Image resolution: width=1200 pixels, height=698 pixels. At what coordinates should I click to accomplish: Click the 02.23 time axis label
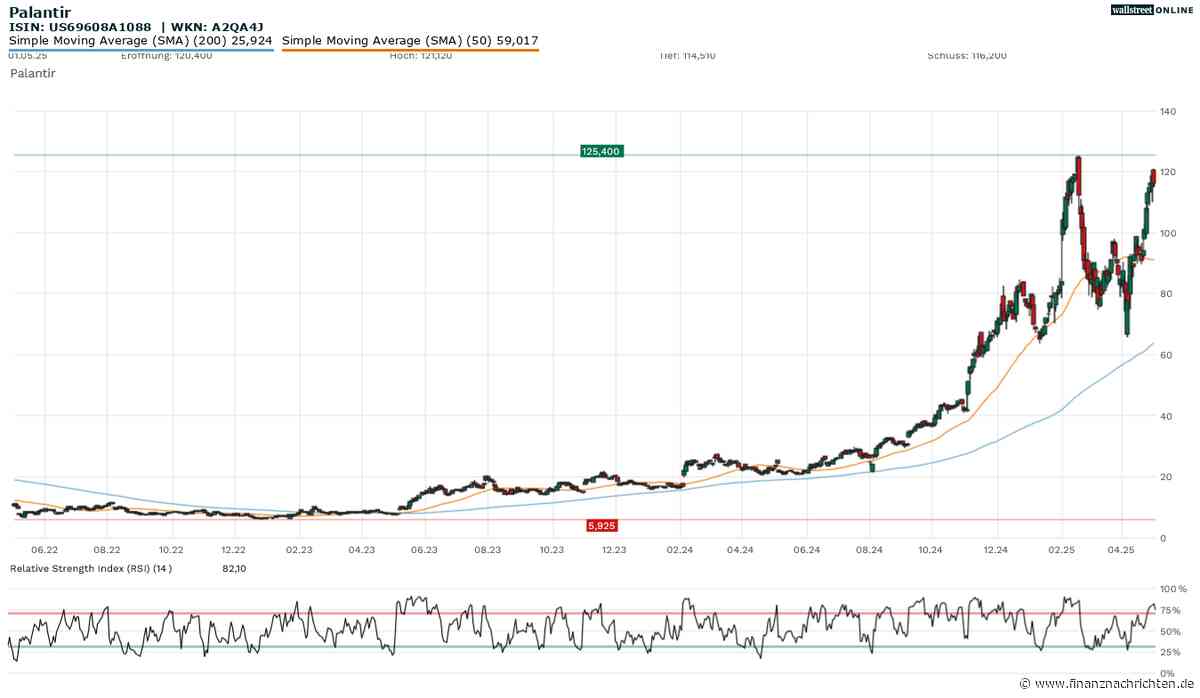[298, 549]
